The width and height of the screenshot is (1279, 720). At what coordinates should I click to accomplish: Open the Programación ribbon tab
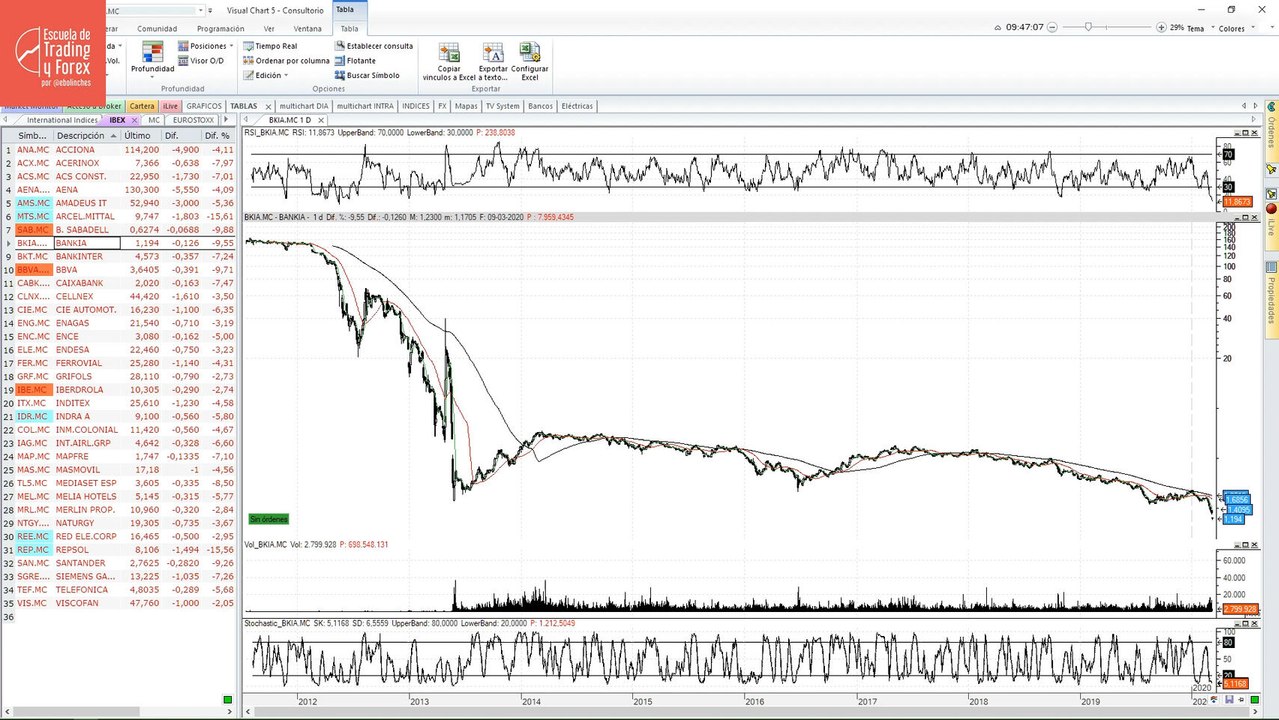[x=219, y=28]
